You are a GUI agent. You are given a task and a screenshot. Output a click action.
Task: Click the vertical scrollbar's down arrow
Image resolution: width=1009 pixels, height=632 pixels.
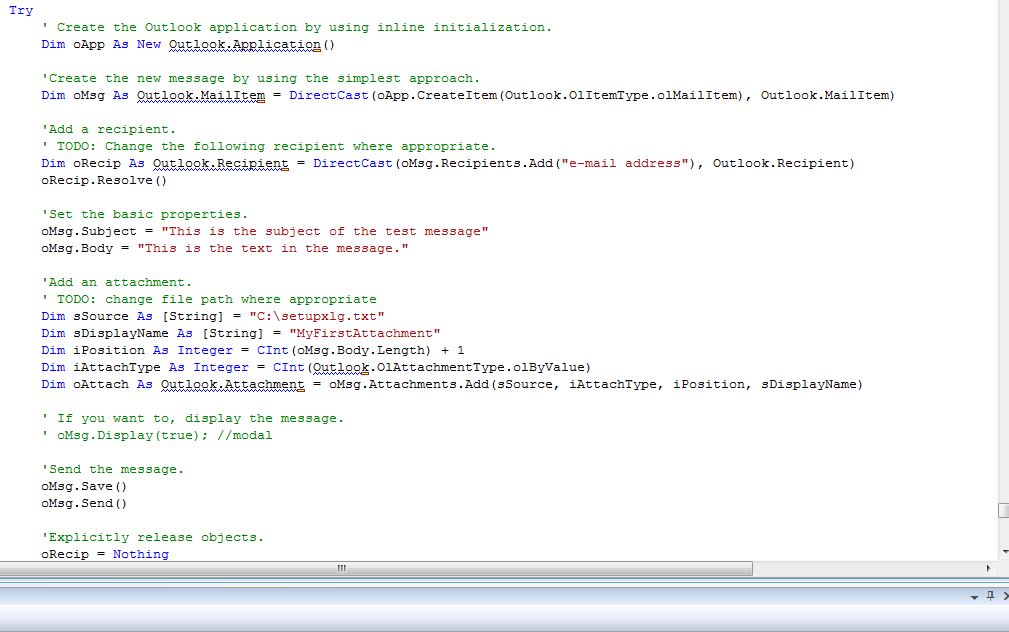coord(1004,552)
